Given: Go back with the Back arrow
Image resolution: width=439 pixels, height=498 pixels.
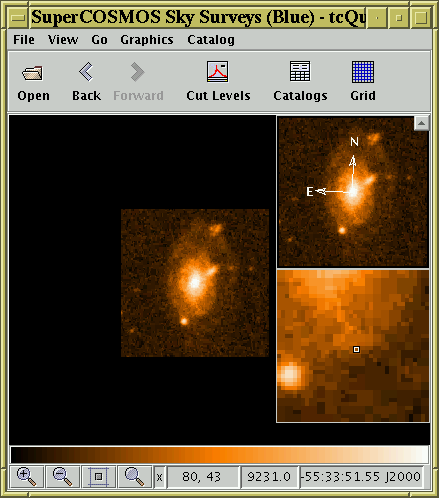Looking at the screenshot, I should 86,82.
